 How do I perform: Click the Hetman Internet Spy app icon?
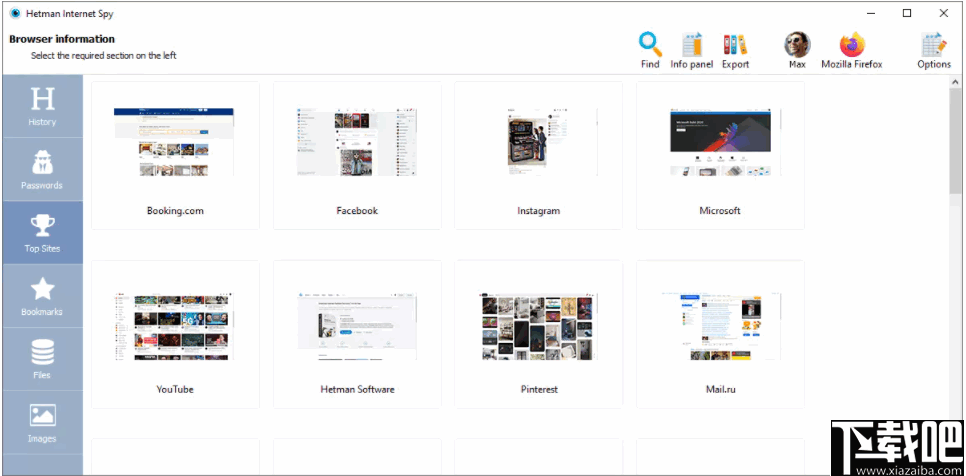point(15,13)
